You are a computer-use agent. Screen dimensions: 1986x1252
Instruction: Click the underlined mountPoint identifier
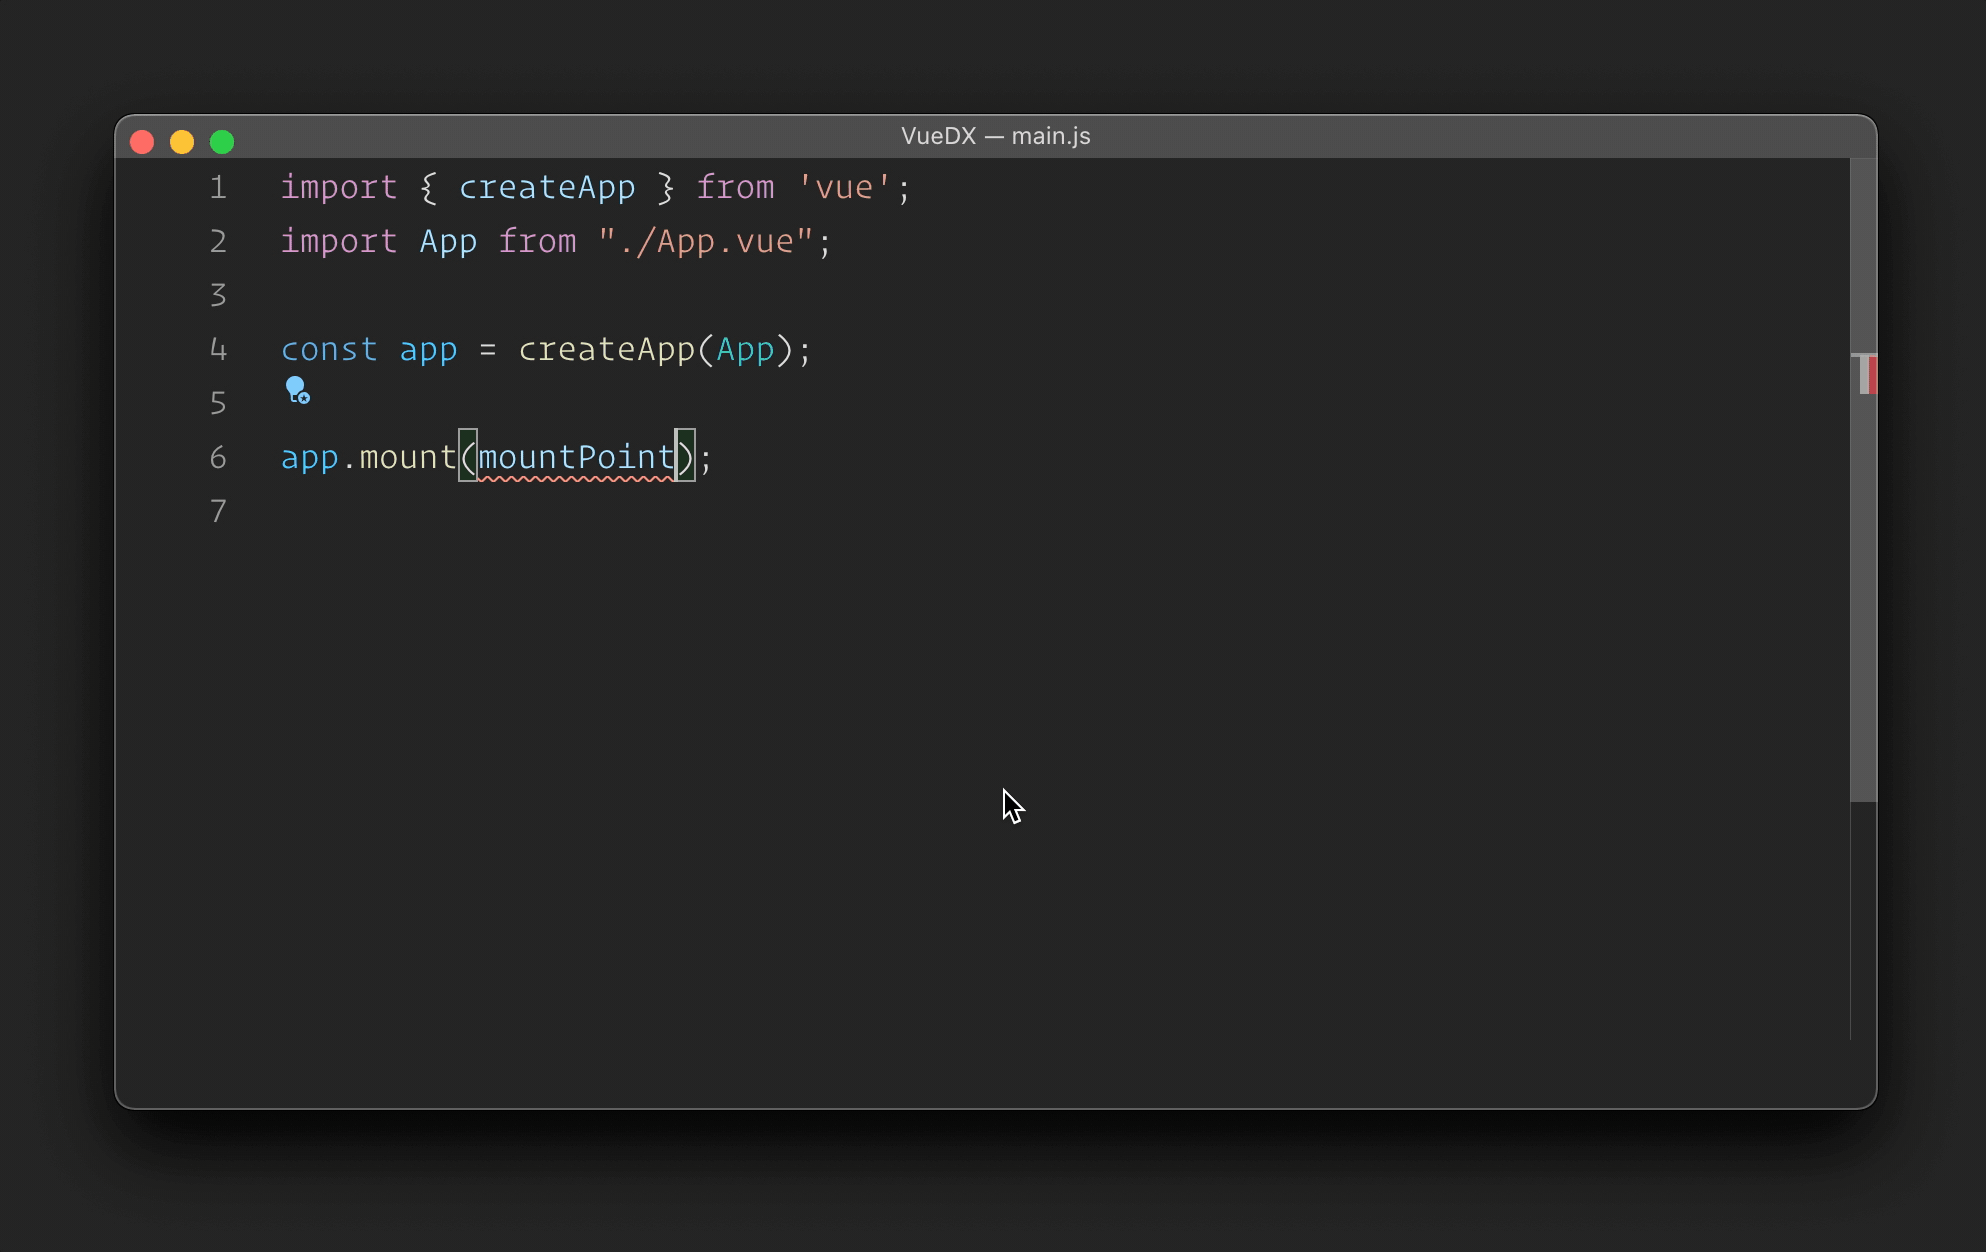[576, 458]
